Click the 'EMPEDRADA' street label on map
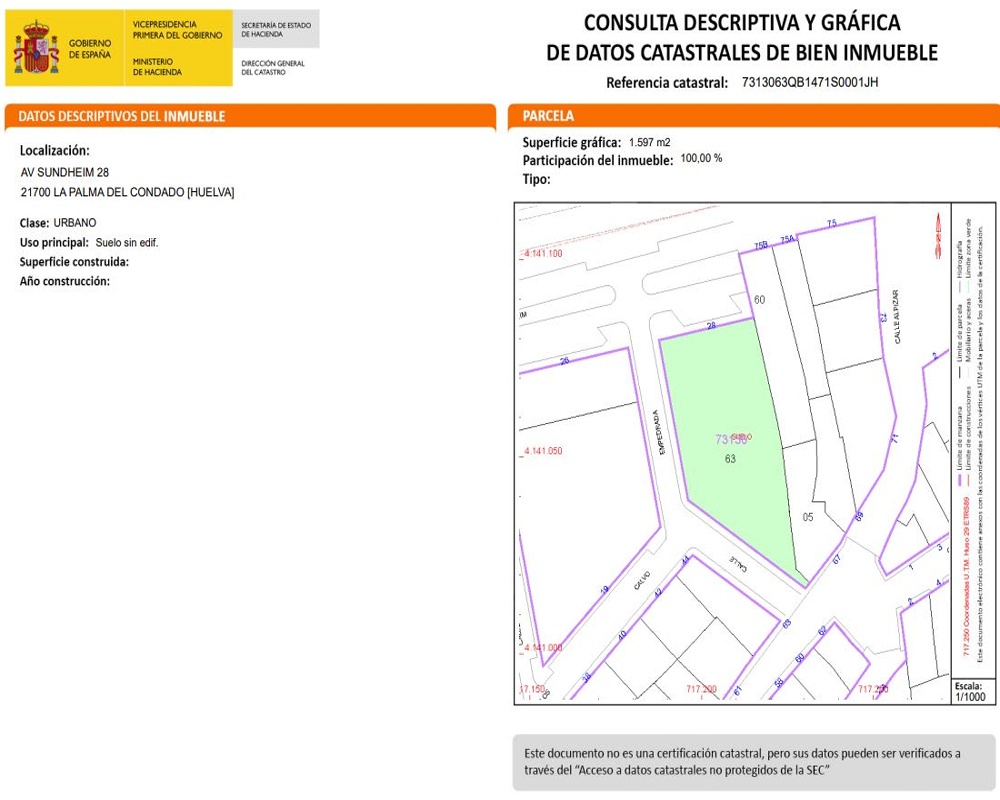The width and height of the screenshot is (1000, 800). [x=659, y=432]
